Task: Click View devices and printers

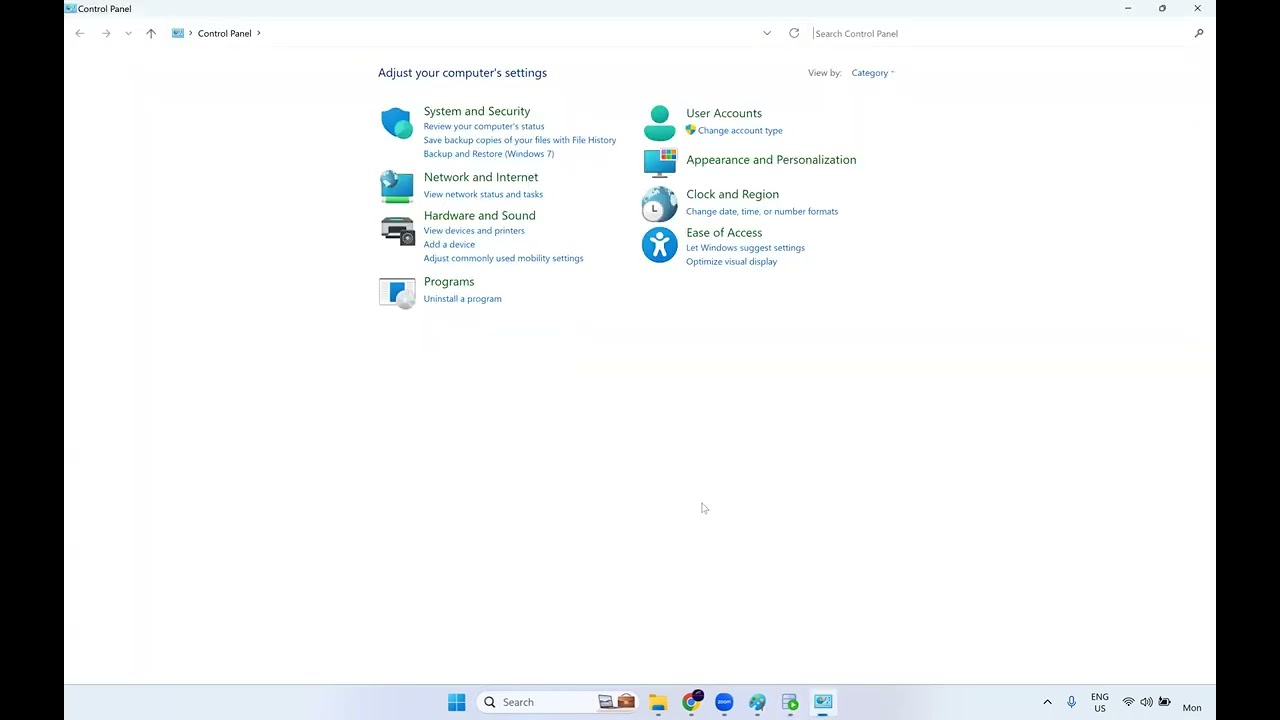Action: pos(474,230)
